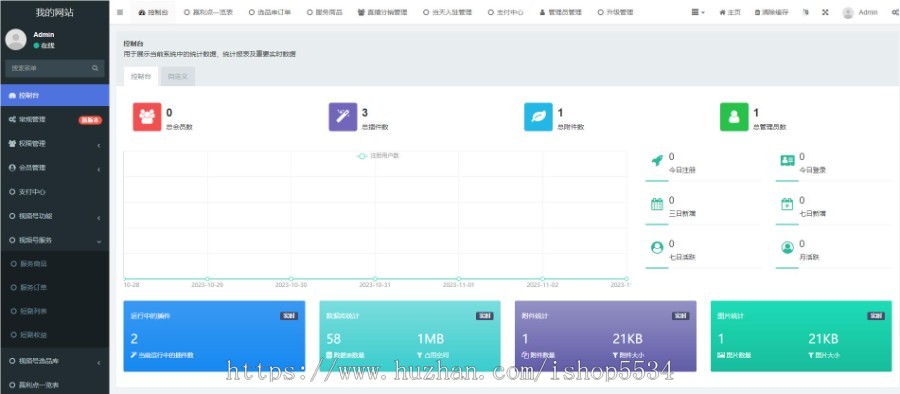Expand the 视频号功能 sidebar menu

click(55, 216)
